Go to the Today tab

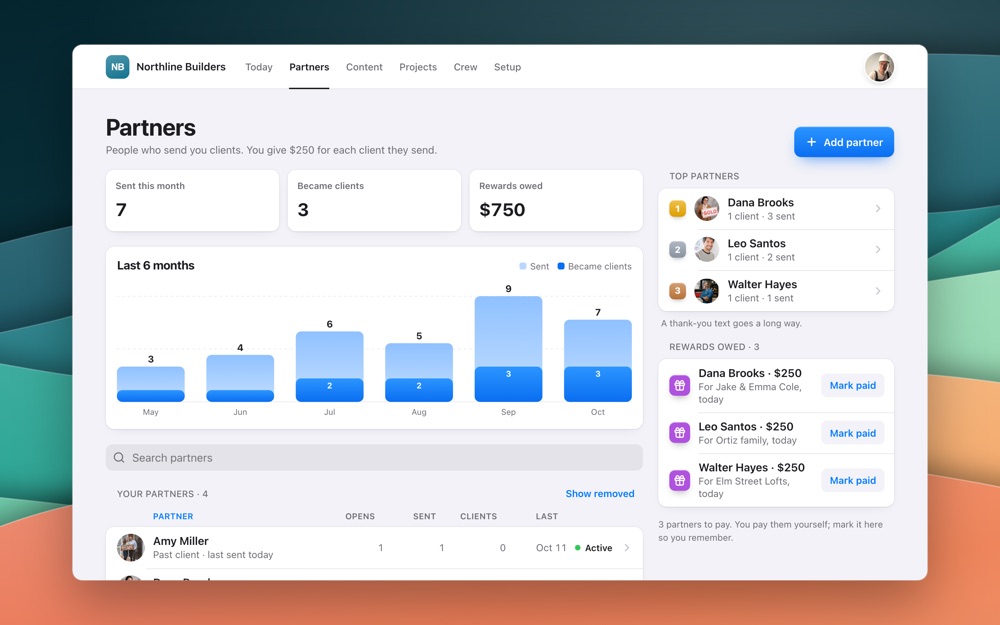259,67
